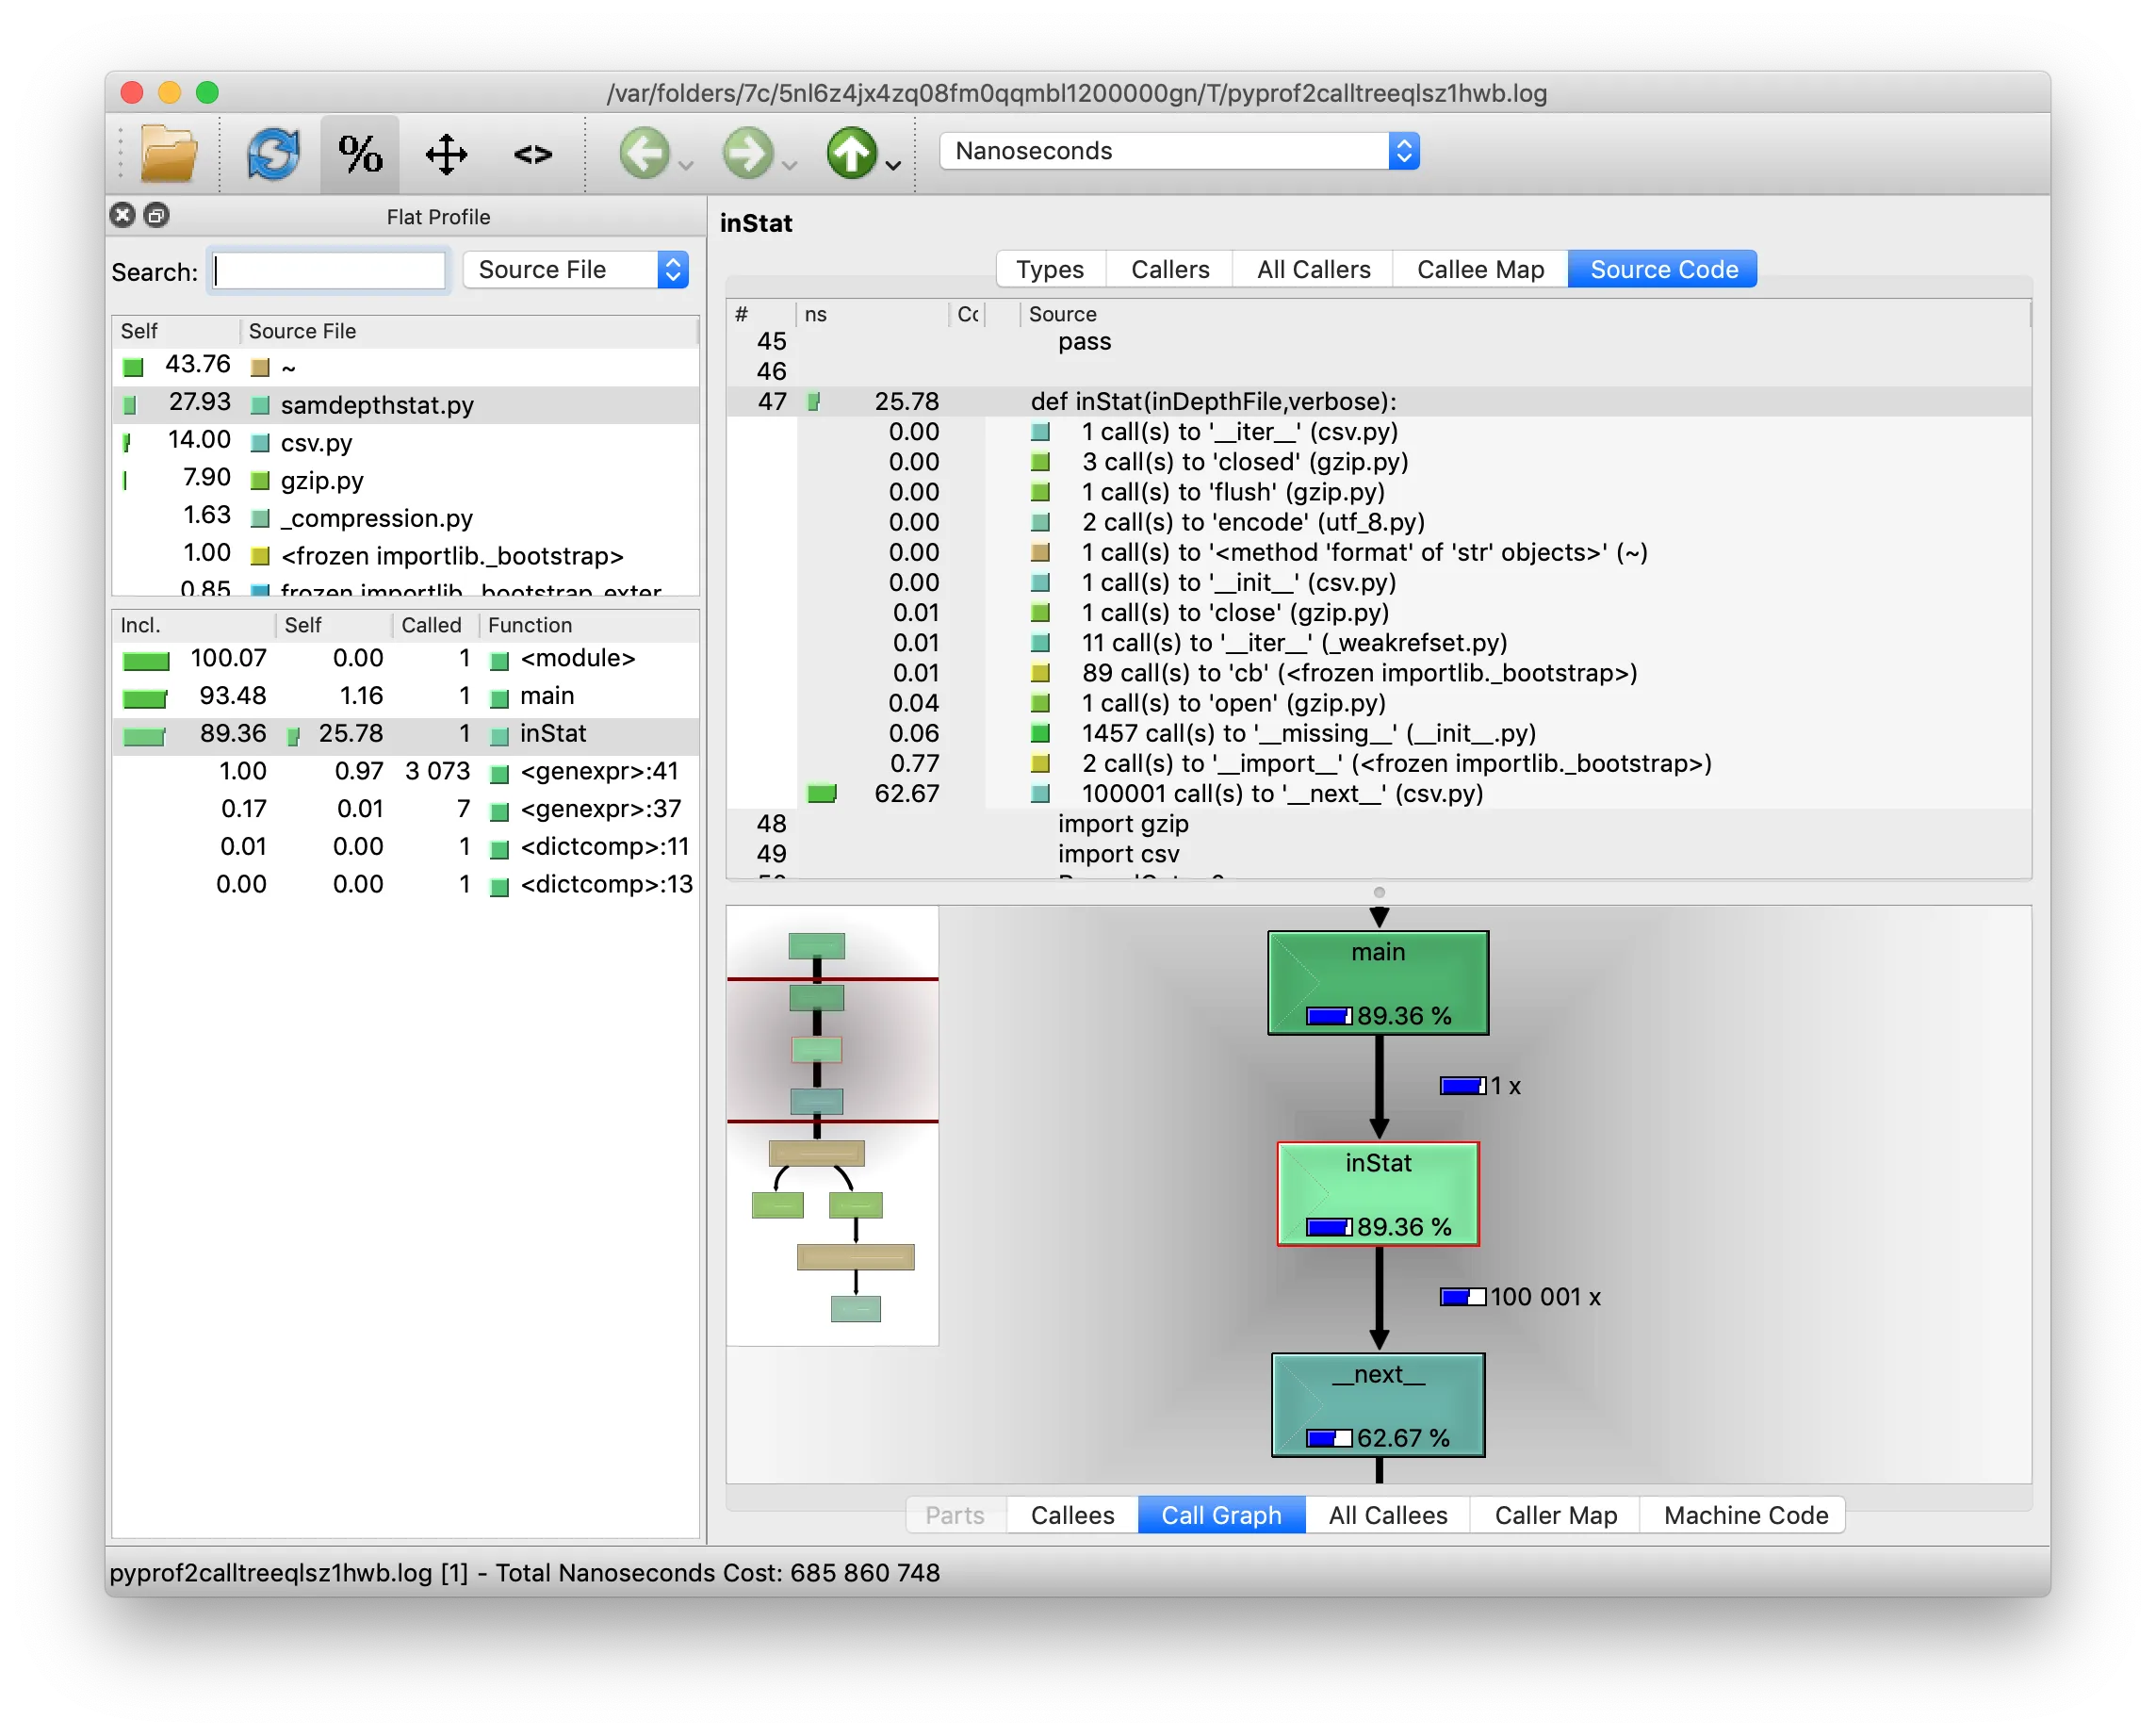Close the Flat Profile dock panel
This screenshot has height=1736, width=2156.
click(123, 216)
